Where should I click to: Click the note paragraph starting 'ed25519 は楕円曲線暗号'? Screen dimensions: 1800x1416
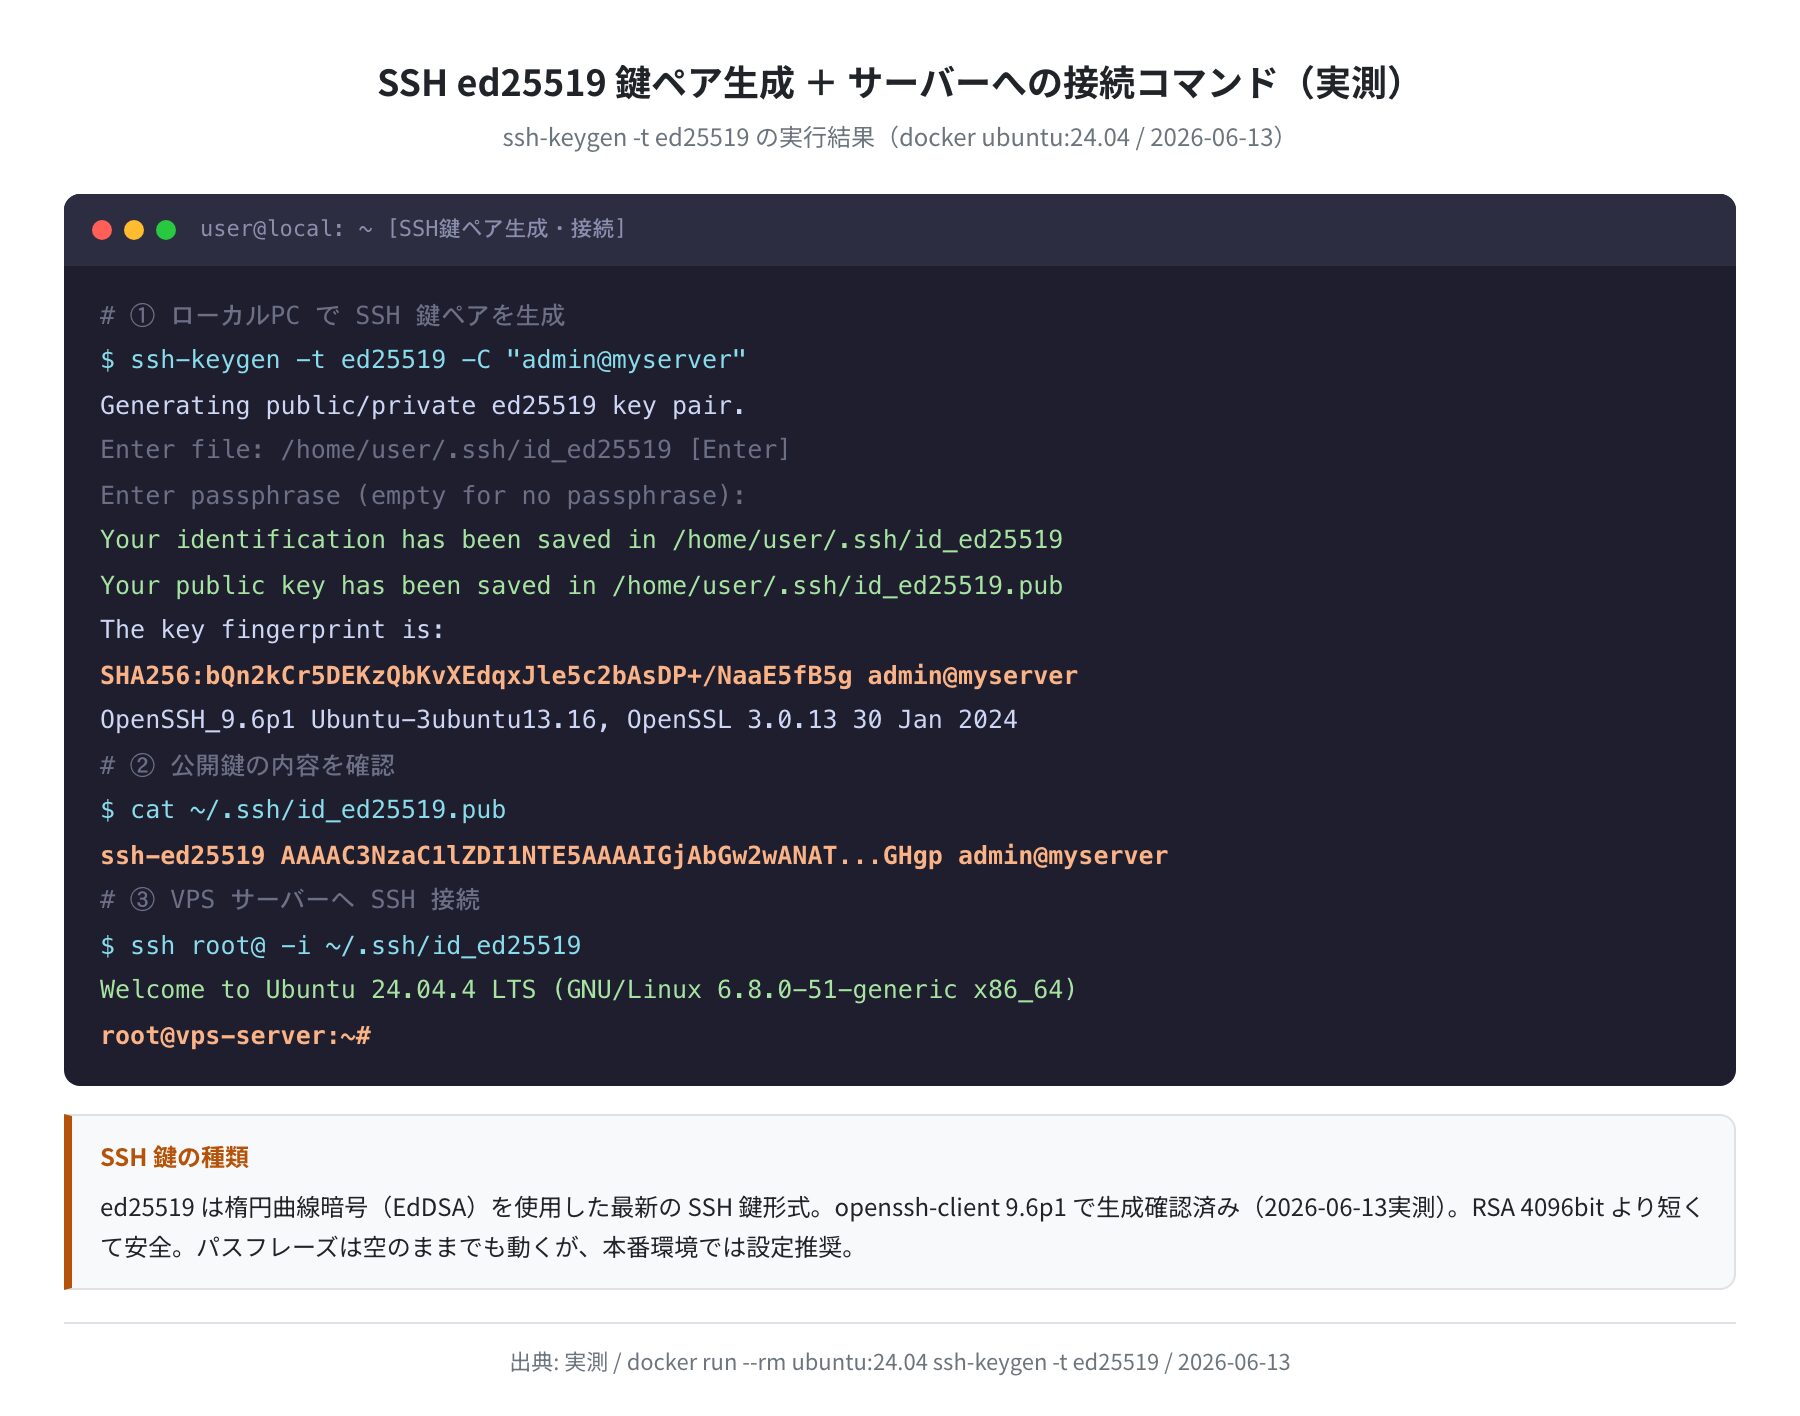[900, 1227]
